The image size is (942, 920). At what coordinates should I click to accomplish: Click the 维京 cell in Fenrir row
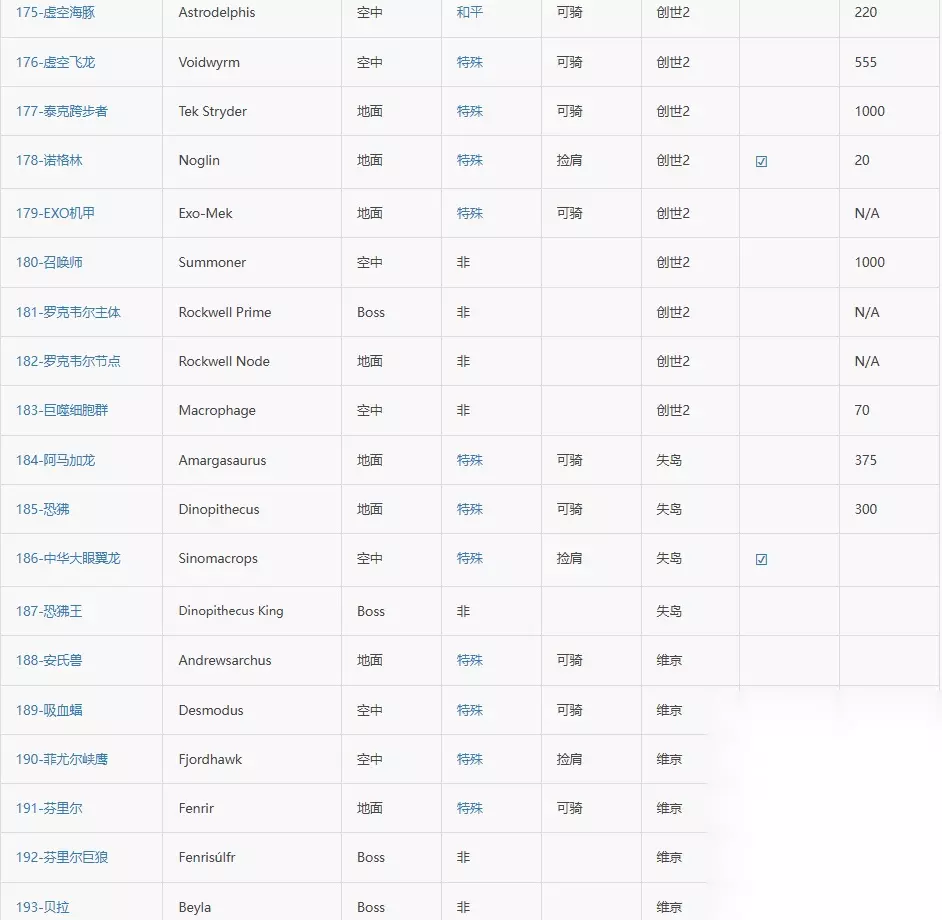pos(669,808)
